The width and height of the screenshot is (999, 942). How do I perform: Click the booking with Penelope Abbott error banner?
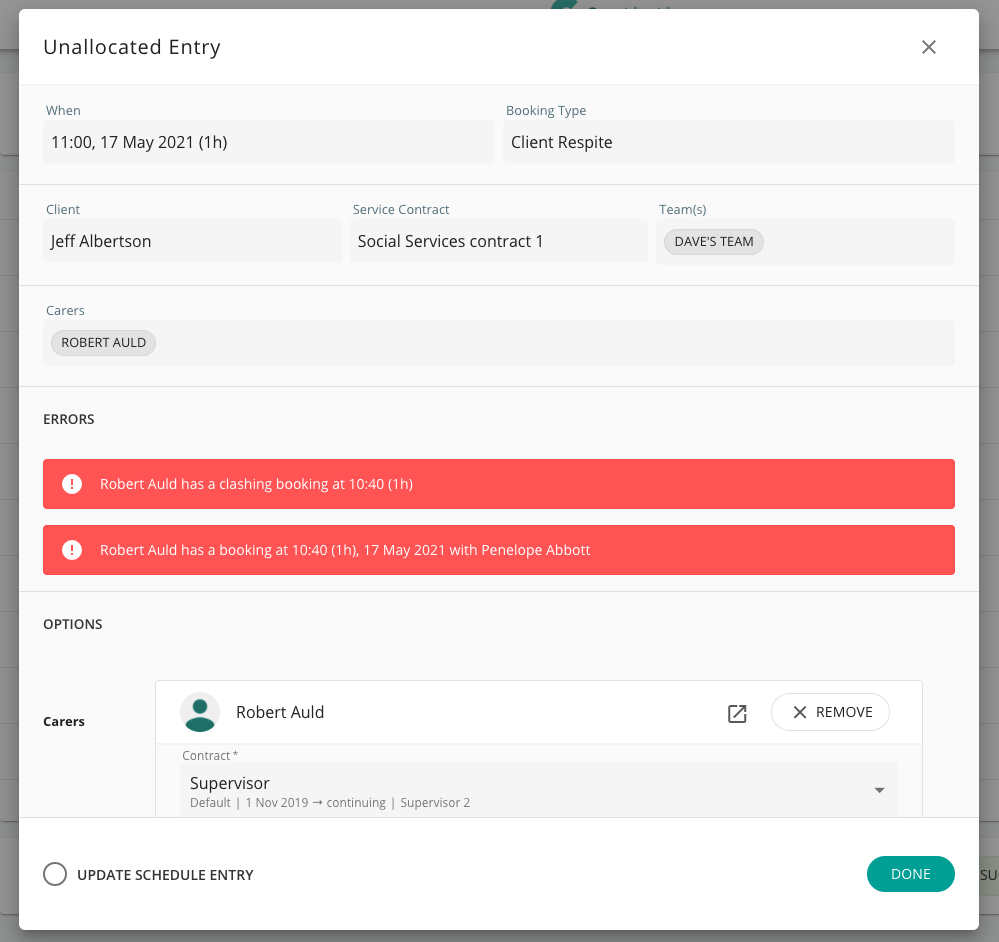click(498, 550)
